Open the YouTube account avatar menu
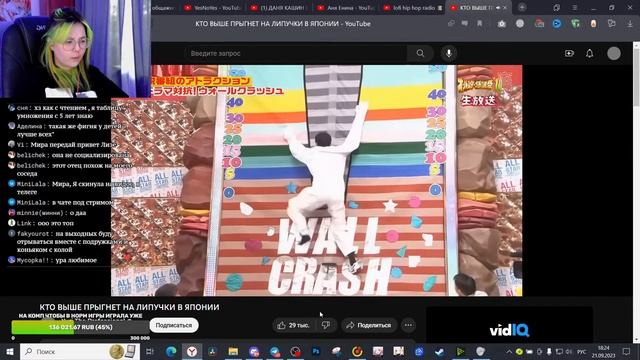The width and height of the screenshot is (640, 360). (613, 53)
